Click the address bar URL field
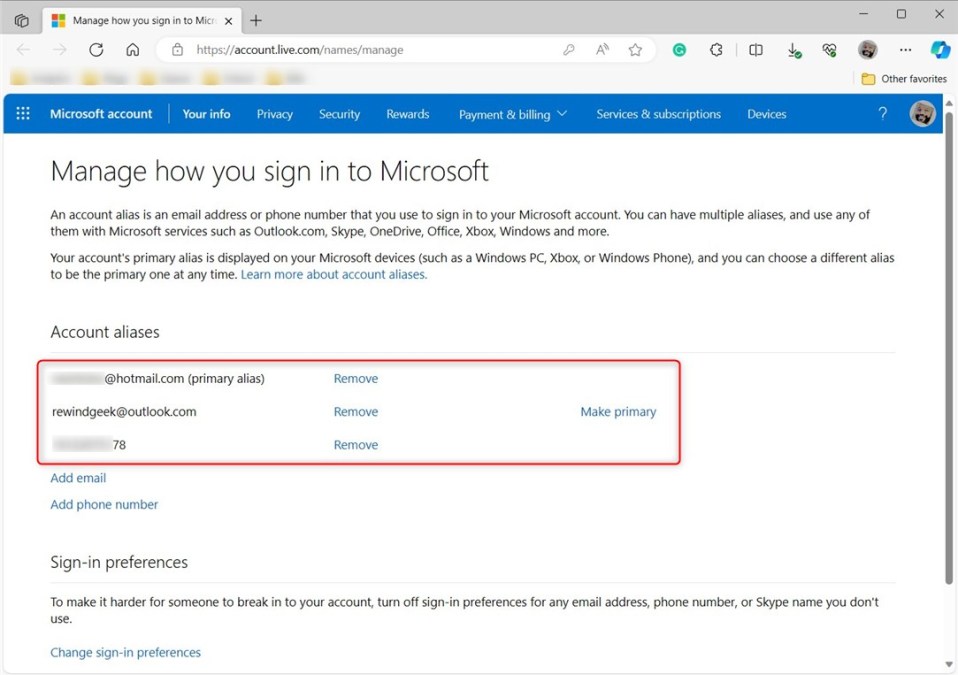This screenshot has height=675, width=958. (x=370, y=50)
